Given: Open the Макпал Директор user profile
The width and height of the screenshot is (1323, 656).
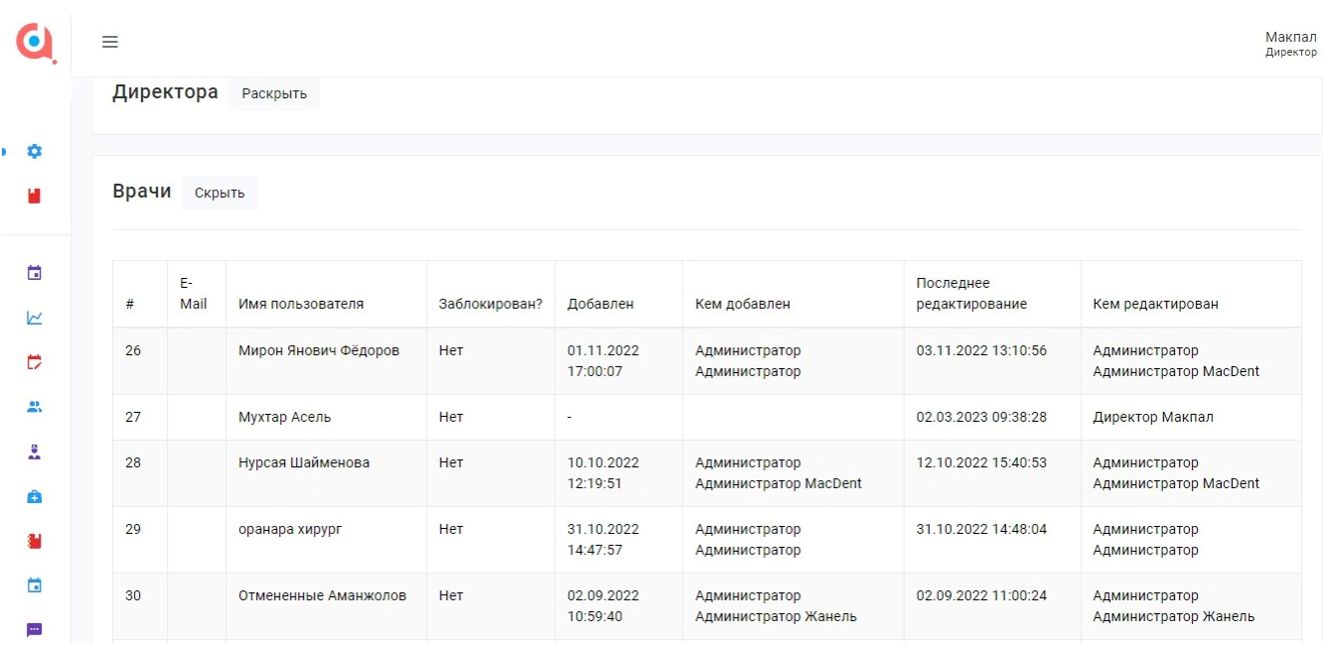Looking at the screenshot, I should (1290, 44).
